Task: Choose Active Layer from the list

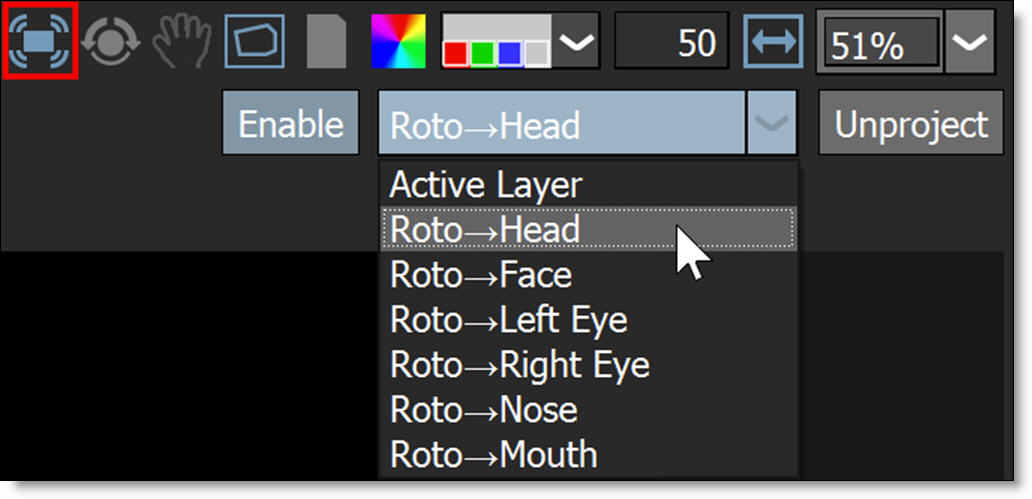Action: click(485, 185)
